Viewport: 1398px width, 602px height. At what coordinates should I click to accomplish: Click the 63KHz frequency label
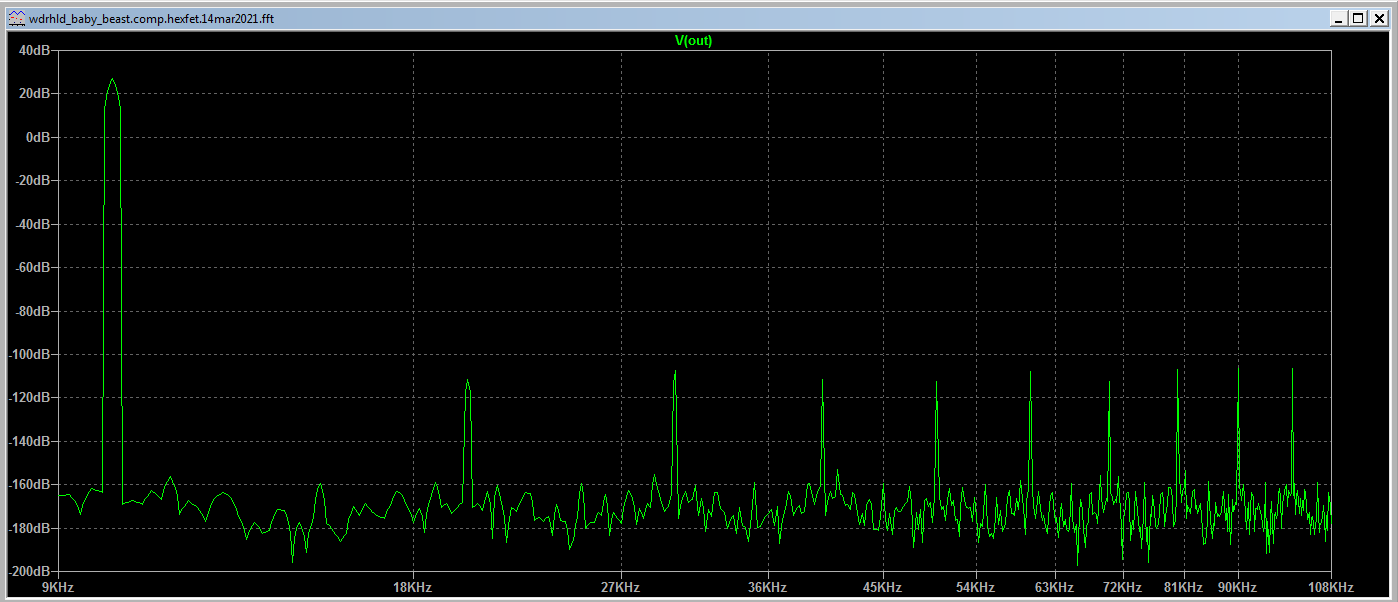pos(1055,588)
